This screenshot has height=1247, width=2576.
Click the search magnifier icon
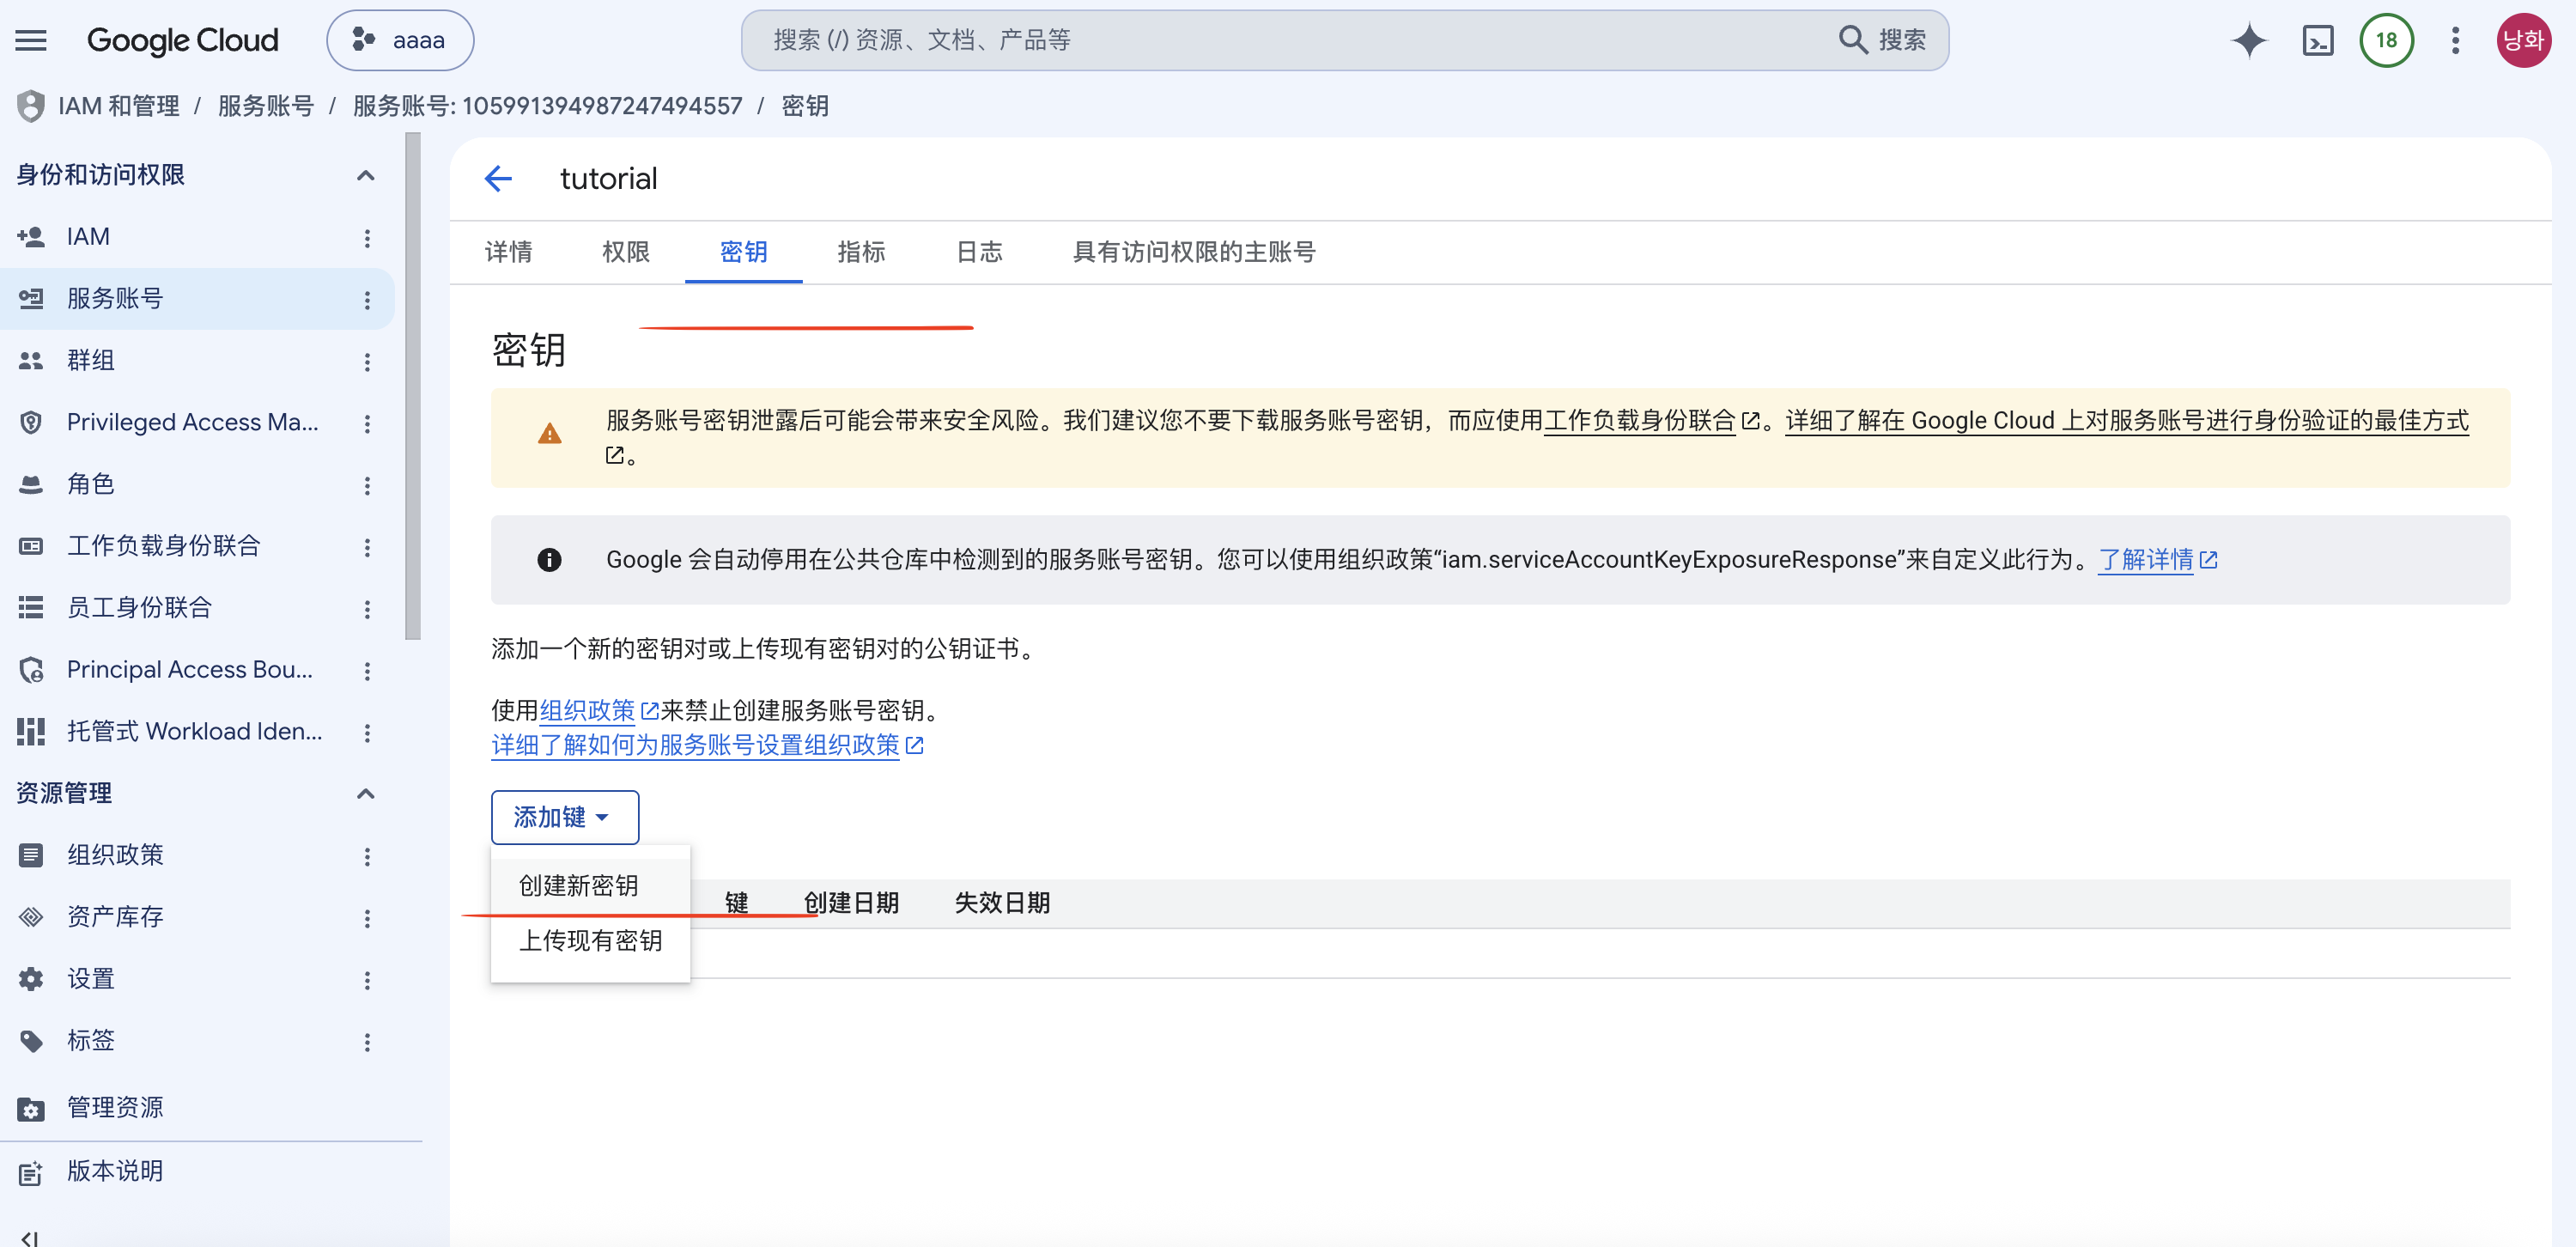pyautogui.click(x=1852, y=40)
